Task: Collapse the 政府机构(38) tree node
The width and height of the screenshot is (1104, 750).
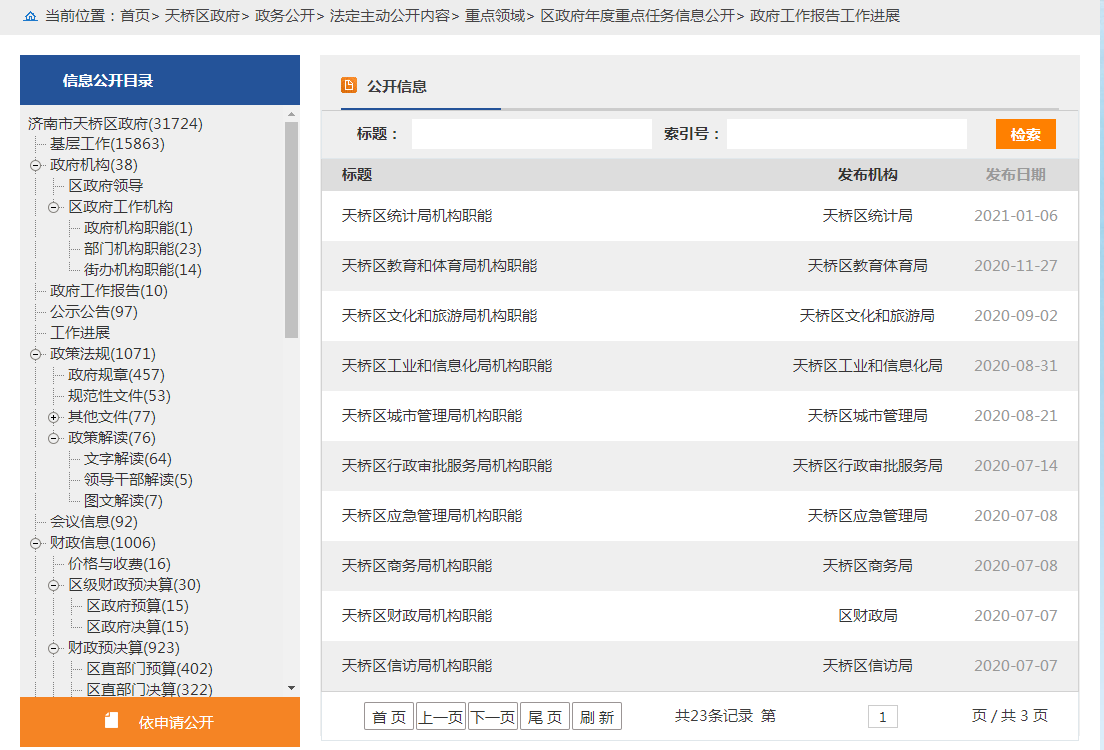Action: point(35,165)
